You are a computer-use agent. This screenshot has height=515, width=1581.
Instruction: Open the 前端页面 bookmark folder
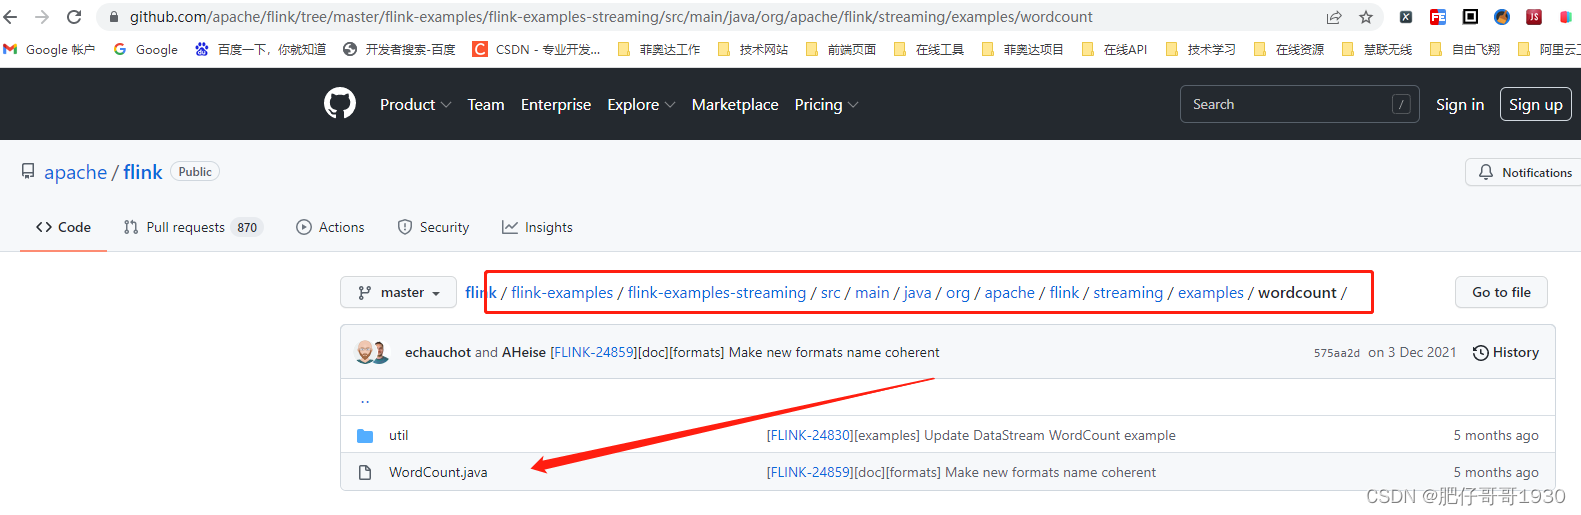point(841,49)
